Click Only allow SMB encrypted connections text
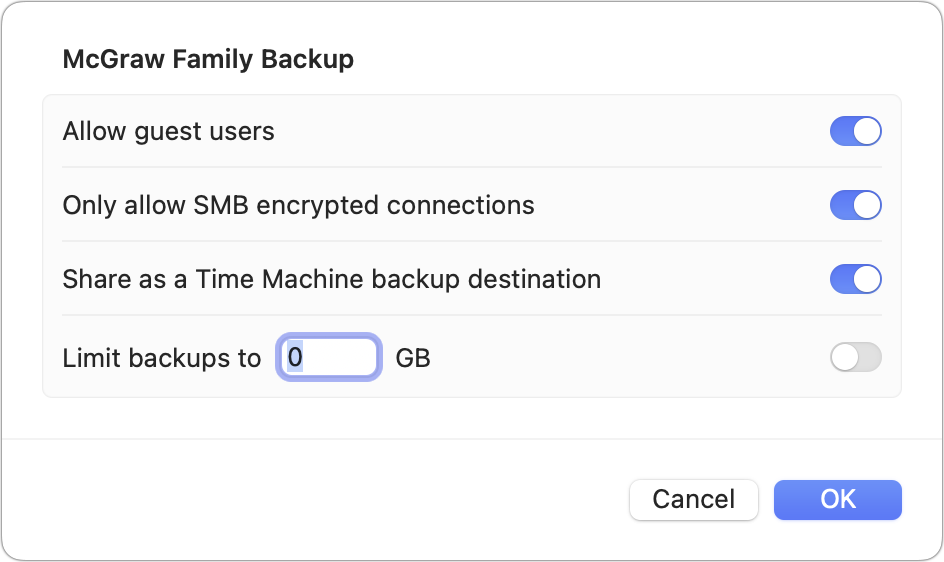Screen dimensions: 944x562 [x=298, y=205]
